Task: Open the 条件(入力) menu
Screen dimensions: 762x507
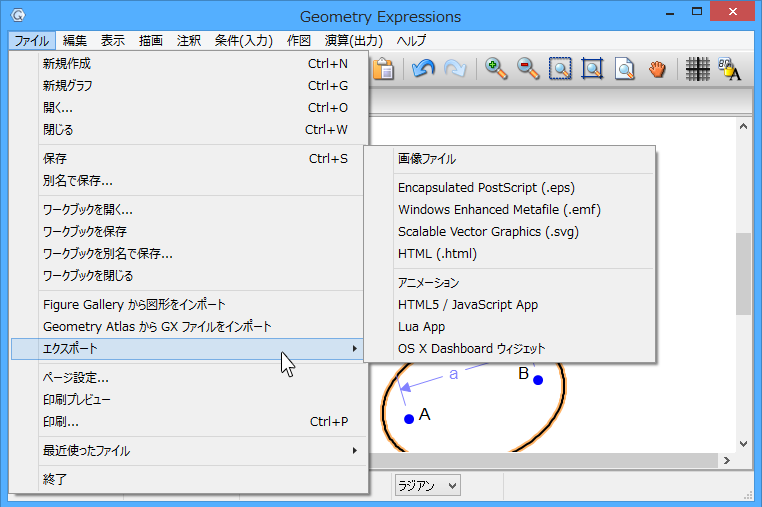Action: (244, 40)
